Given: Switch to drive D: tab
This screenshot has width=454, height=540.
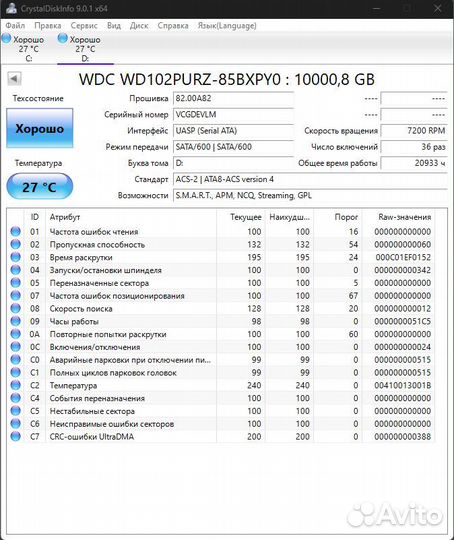Looking at the screenshot, I should [x=85, y=48].
